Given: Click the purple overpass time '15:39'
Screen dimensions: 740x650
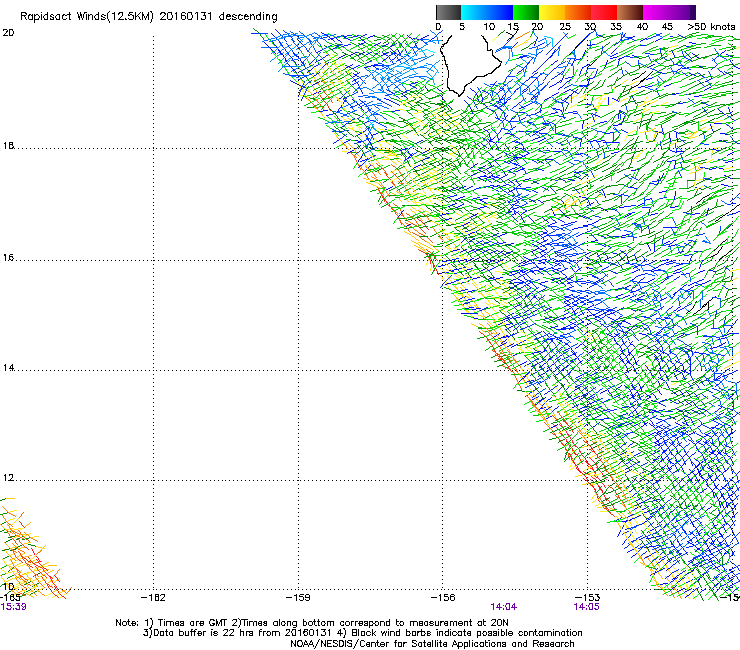Looking at the screenshot, I should pos(13,607).
